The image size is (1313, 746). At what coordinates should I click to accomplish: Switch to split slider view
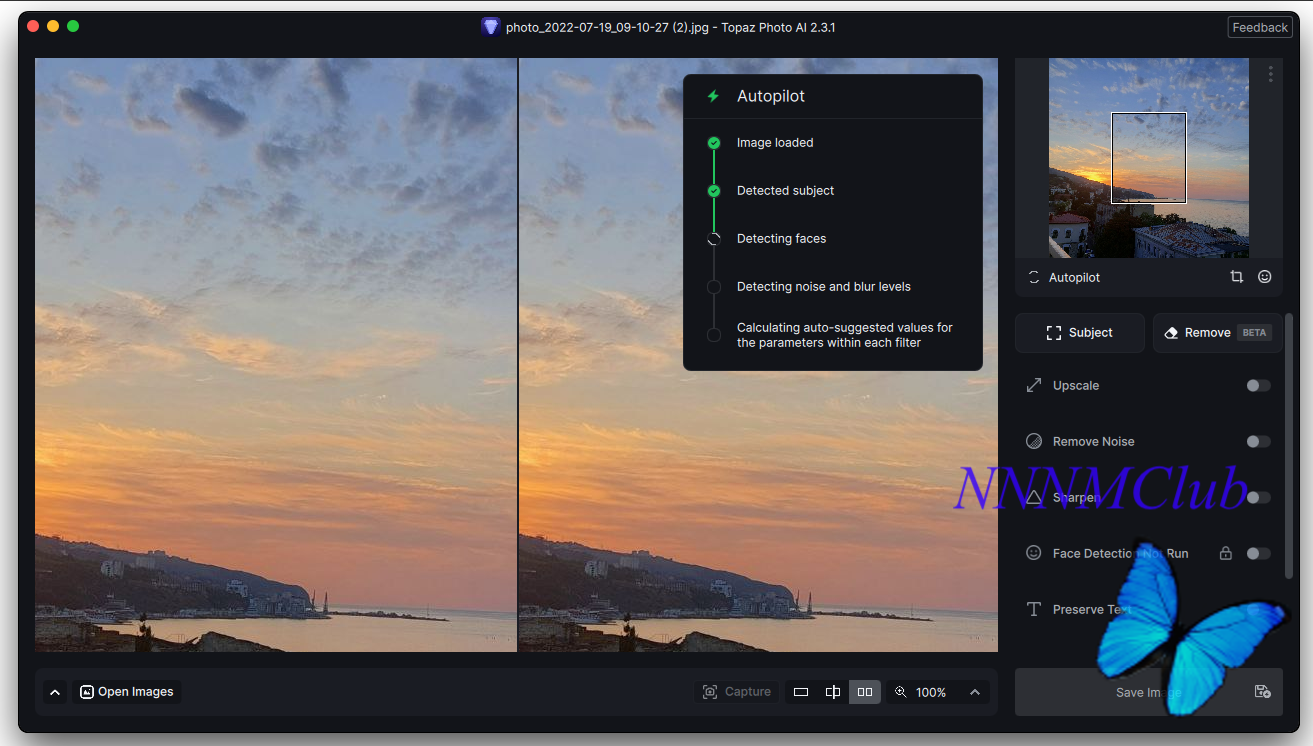[x=832, y=692]
